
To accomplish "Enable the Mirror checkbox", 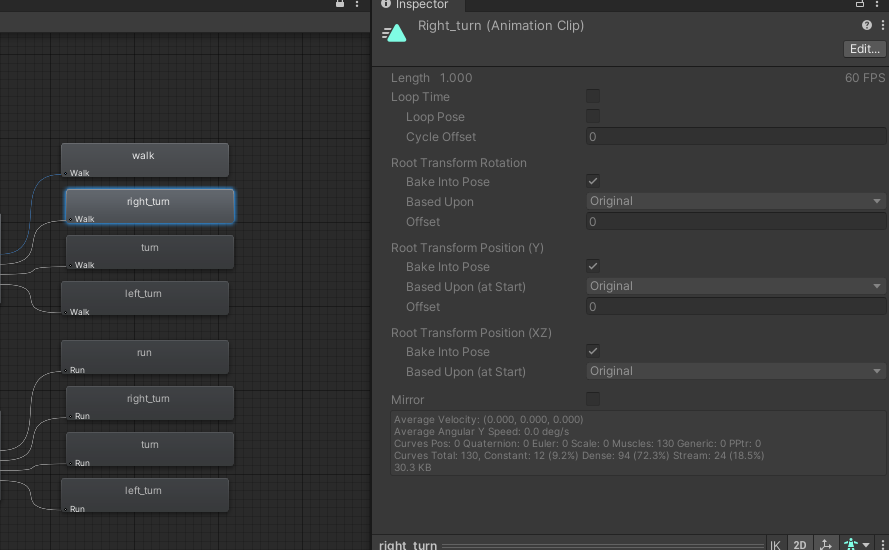I will click(593, 400).
